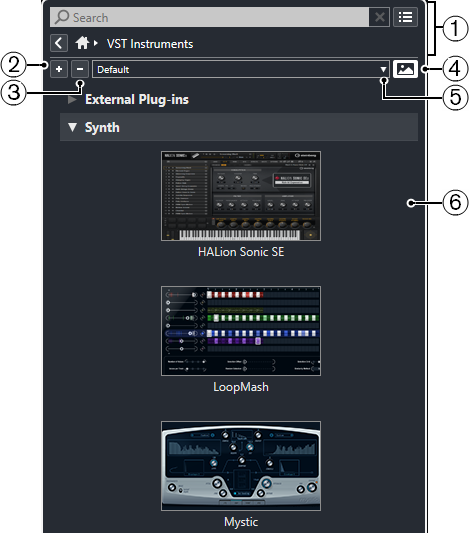Clear the search field with X
Viewport: 469px width, 533px height.
pos(380,17)
